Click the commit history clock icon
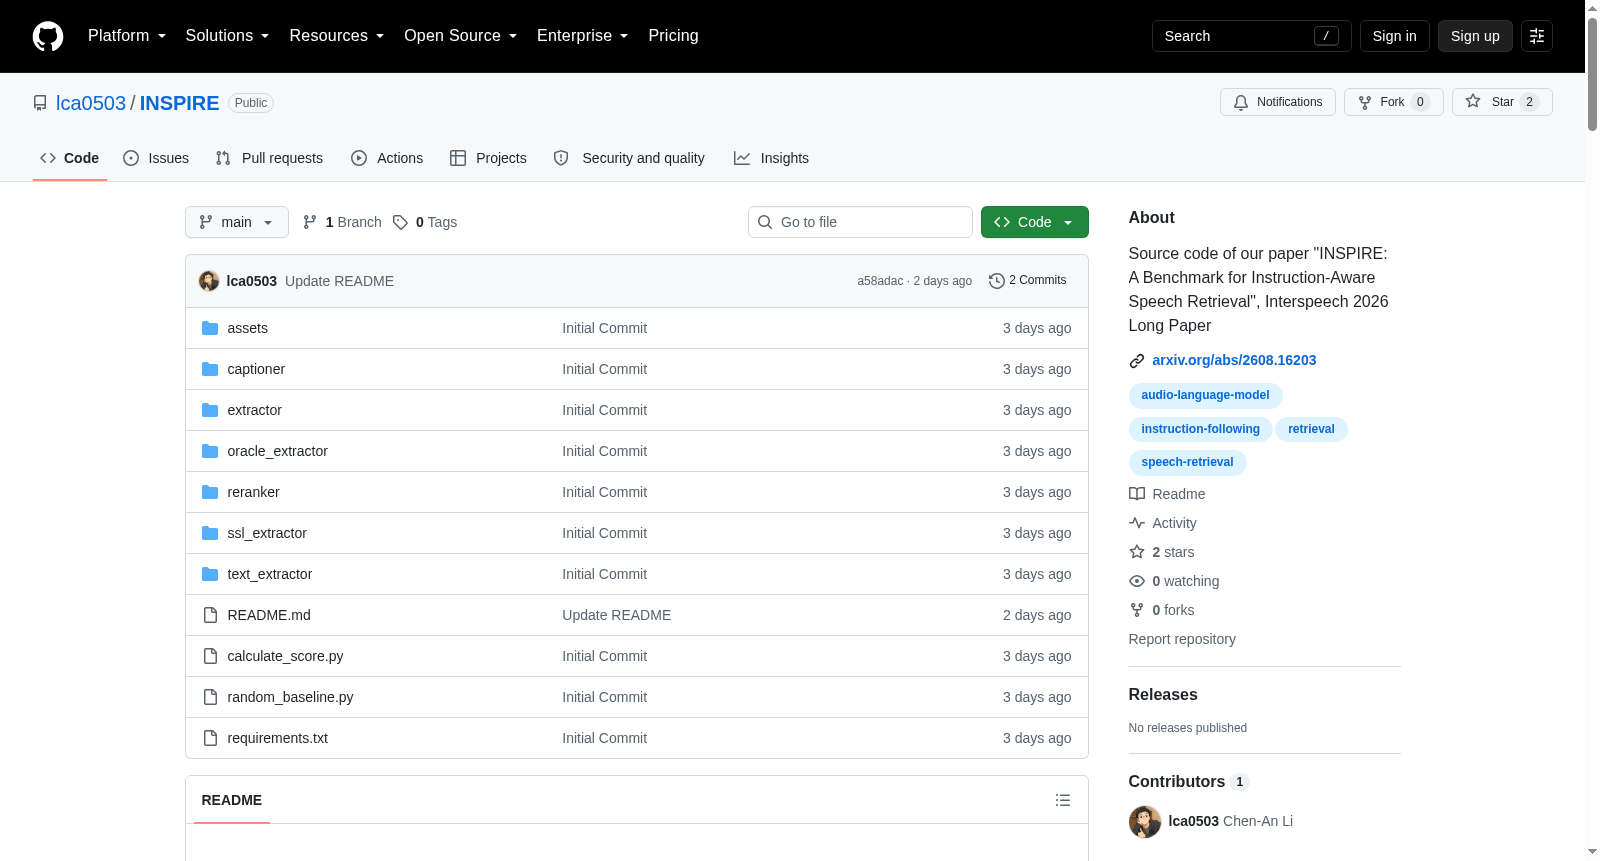 (996, 281)
